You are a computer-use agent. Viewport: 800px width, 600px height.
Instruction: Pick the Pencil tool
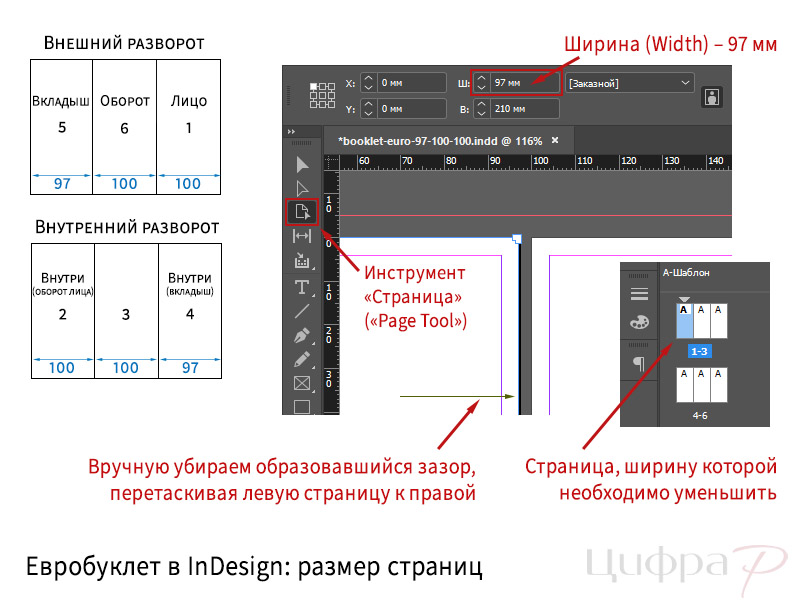coord(302,359)
